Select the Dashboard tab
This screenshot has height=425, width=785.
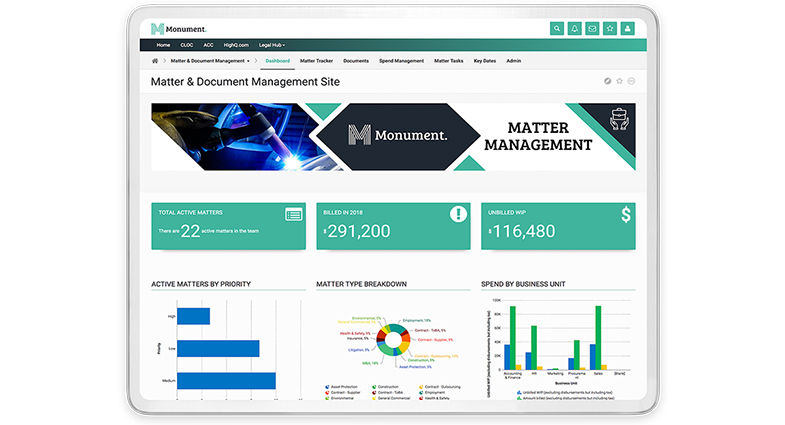277,61
